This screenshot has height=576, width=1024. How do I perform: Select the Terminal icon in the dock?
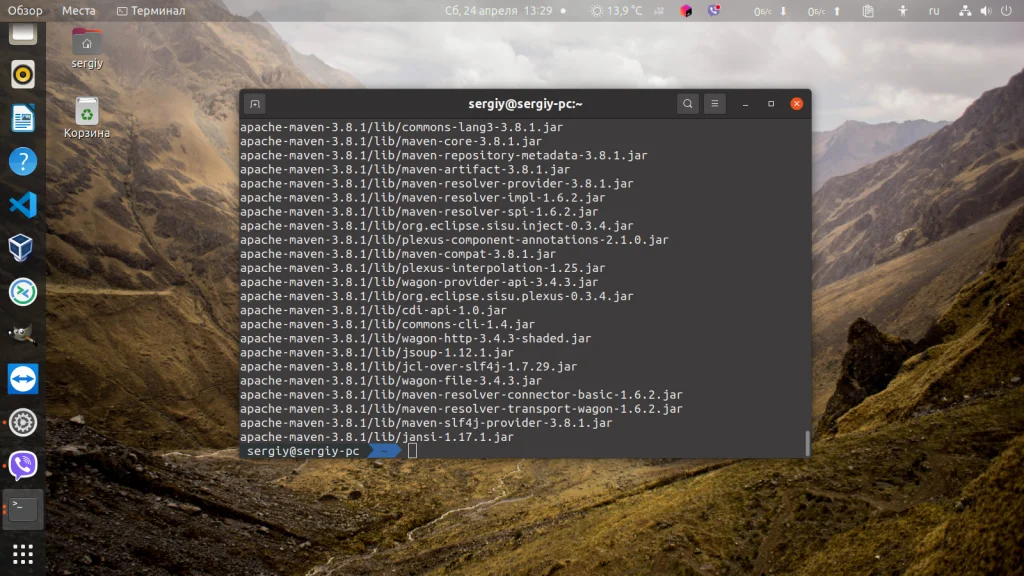tap(22, 509)
